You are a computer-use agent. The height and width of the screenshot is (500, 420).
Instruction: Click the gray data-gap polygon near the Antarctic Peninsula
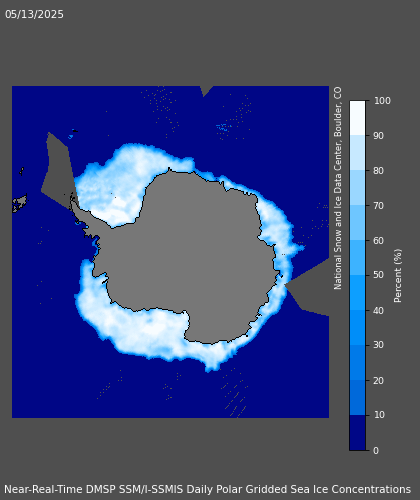[58, 173]
